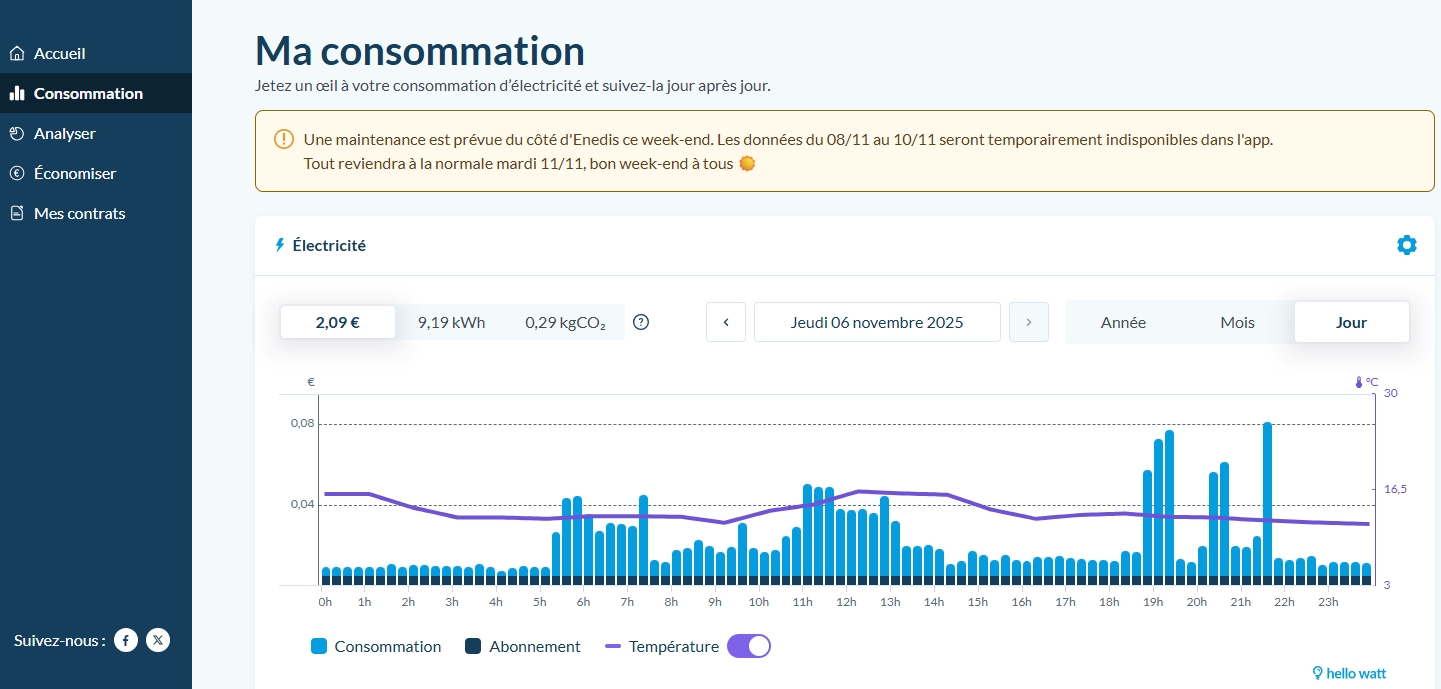
Task: Open electricity settings gear icon
Action: click(x=1406, y=245)
